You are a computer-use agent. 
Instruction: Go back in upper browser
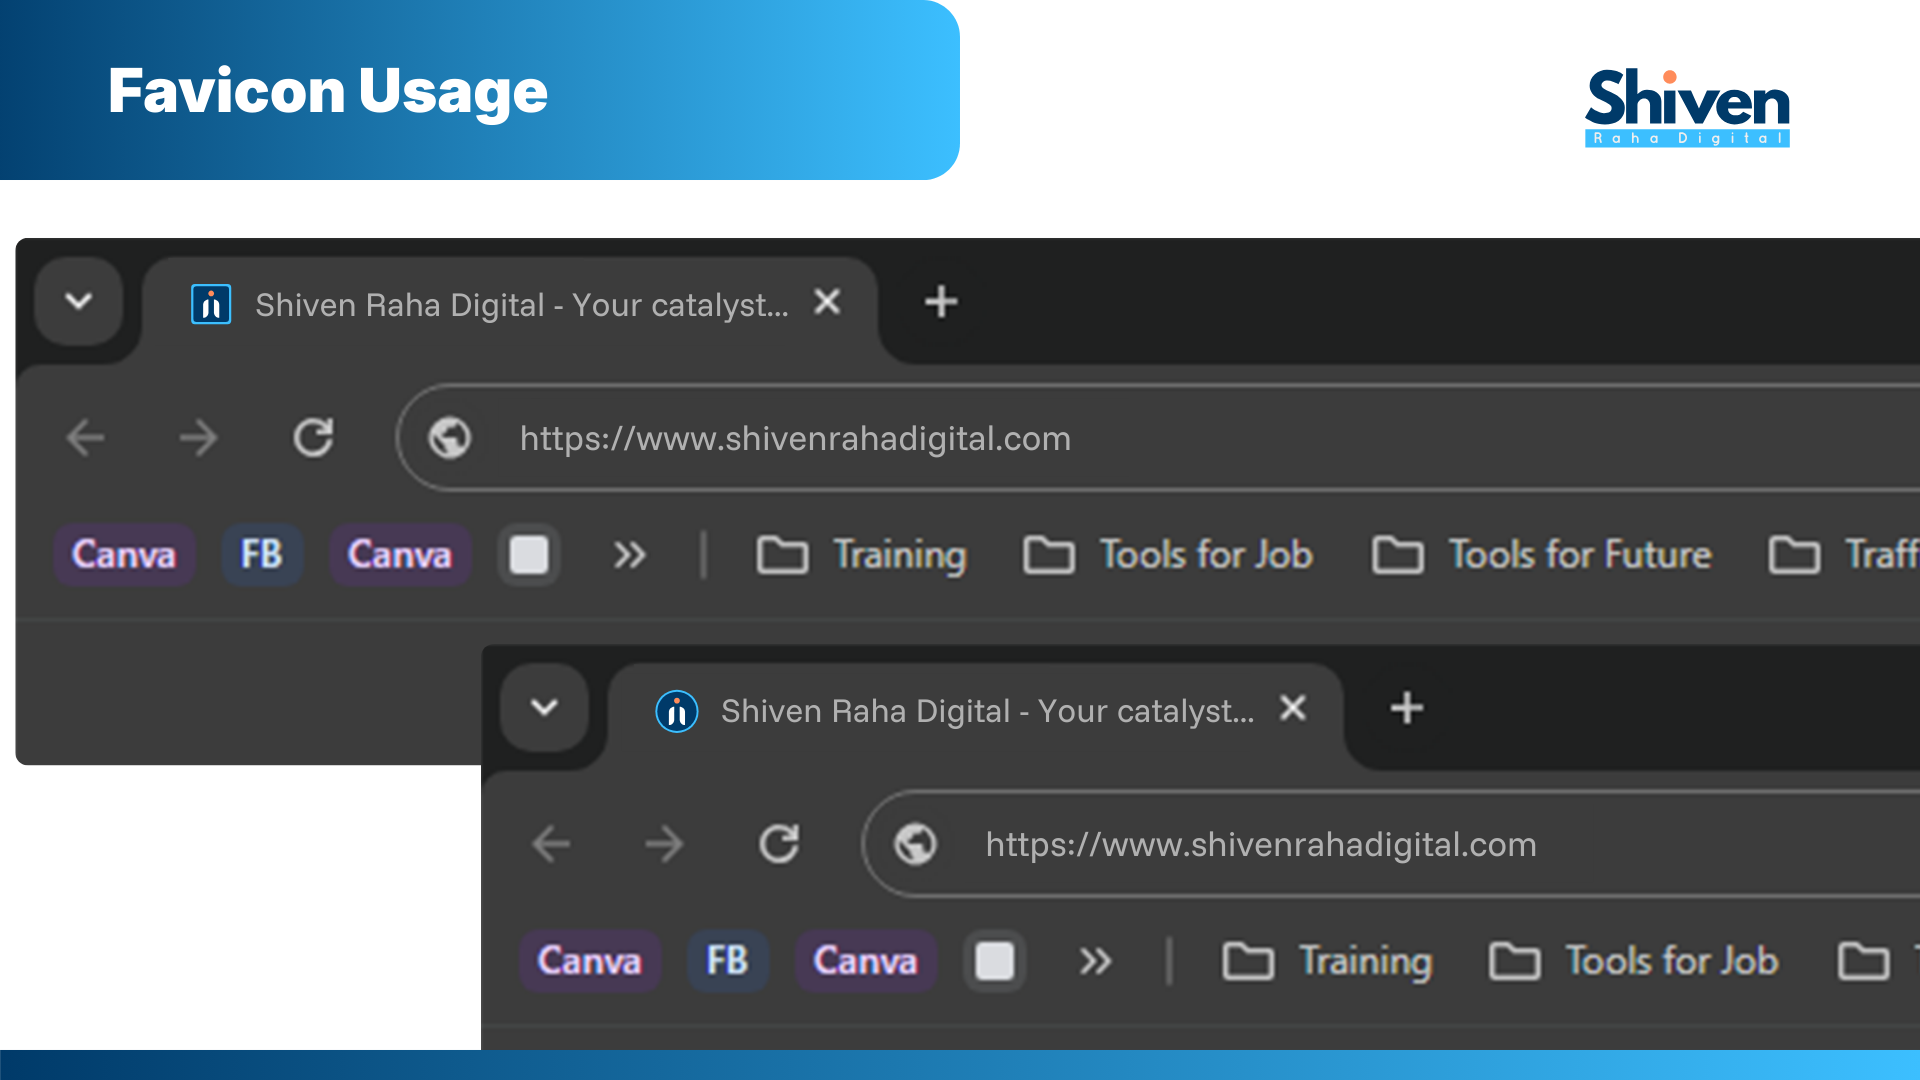[86, 438]
